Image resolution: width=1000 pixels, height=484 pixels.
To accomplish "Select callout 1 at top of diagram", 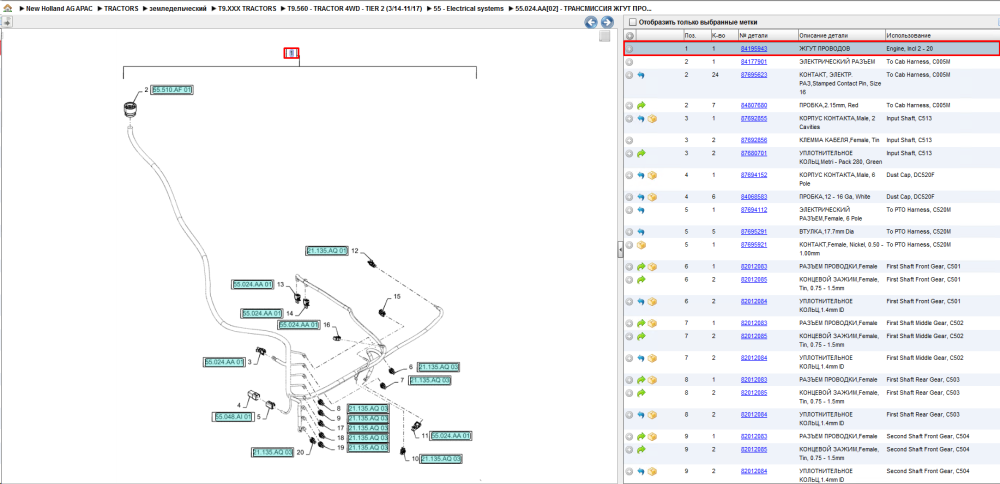I will [291, 54].
